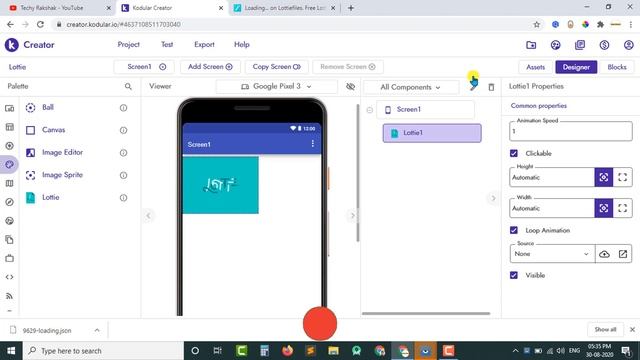The width and height of the screenshot is (640, 360).
Task: Toggle hidden components visibility eye icon
Action: point(350,87)
